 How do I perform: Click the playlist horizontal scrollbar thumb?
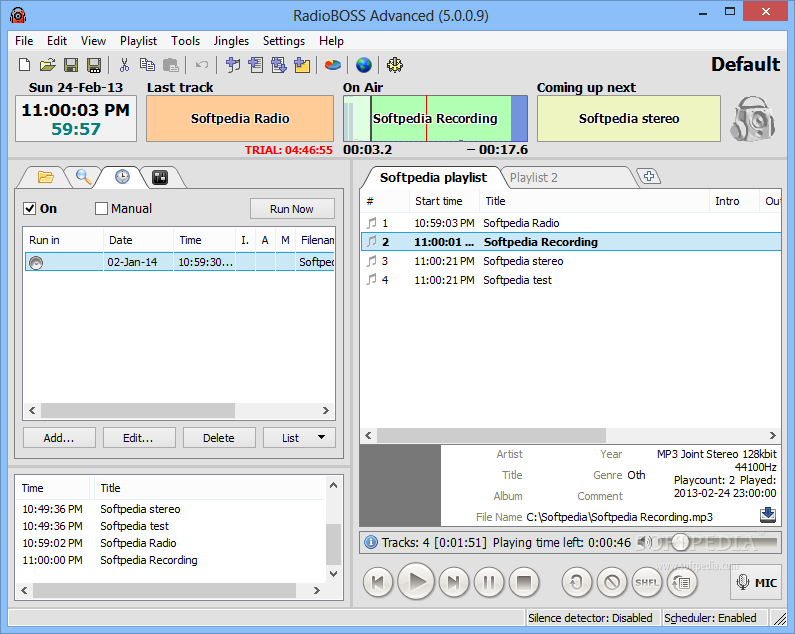[x=491, y=435]
